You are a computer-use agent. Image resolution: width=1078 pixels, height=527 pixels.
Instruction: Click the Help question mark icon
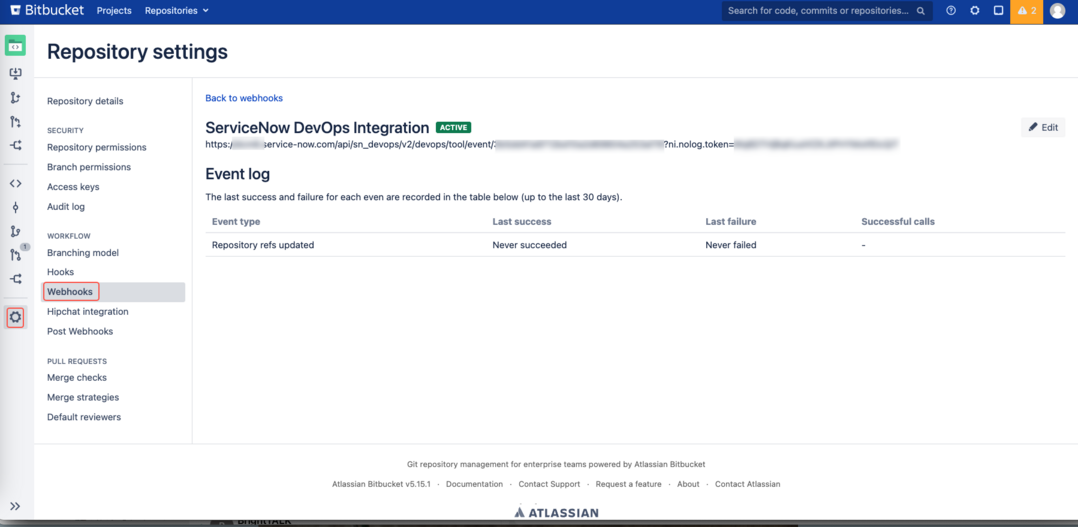[951, 11]
